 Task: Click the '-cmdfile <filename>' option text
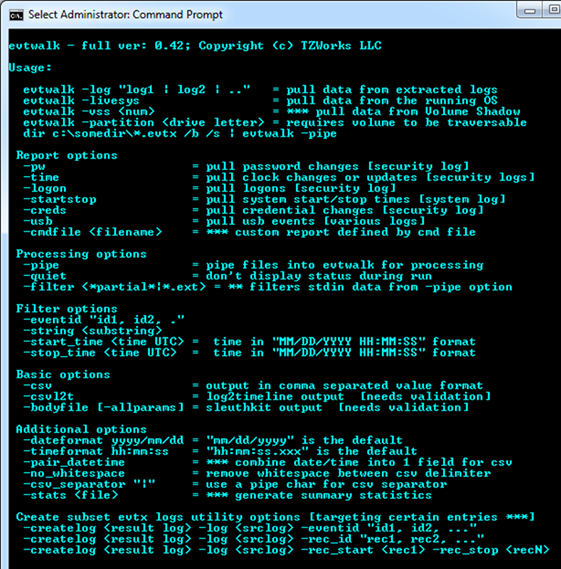[93, 232]
